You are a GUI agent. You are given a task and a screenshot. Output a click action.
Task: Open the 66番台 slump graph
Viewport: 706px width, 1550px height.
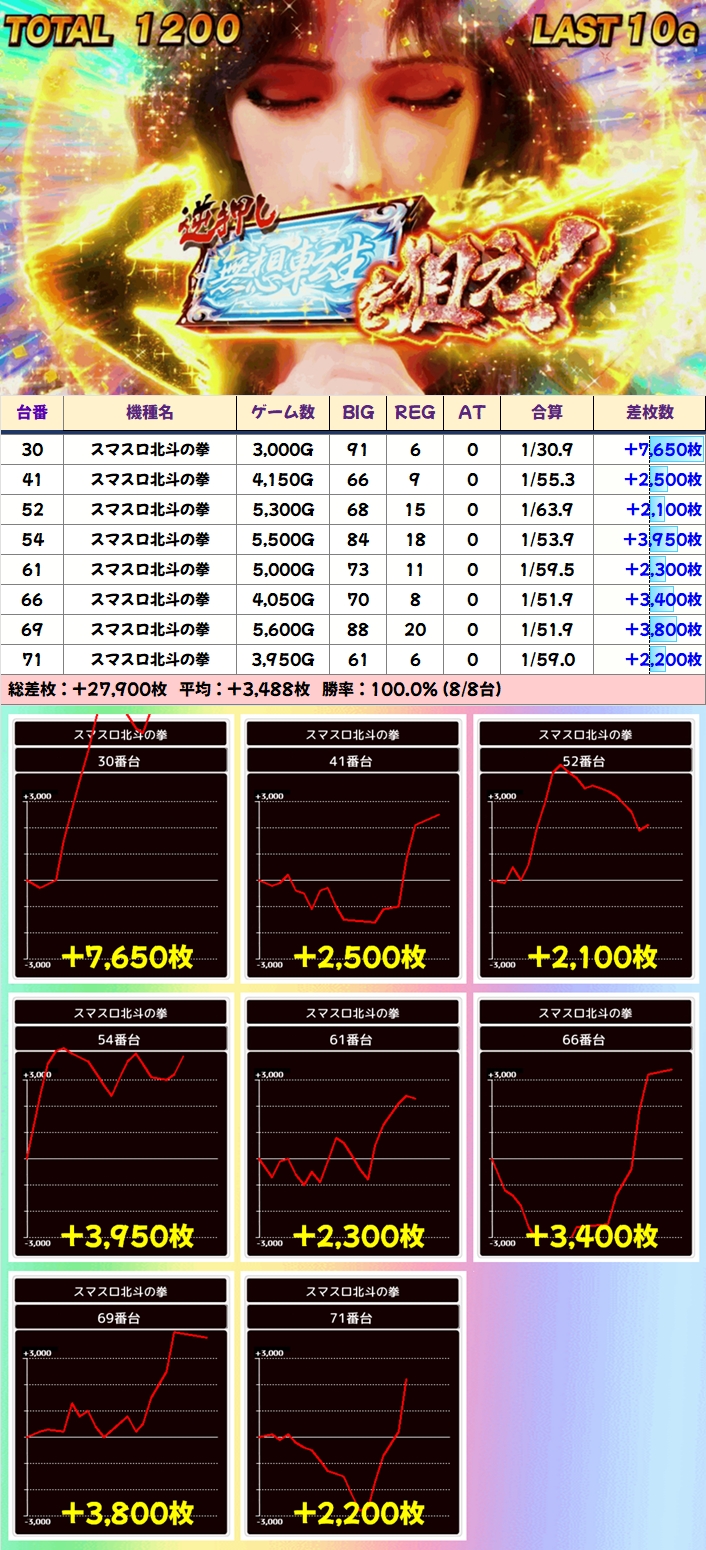point(585,1128)
